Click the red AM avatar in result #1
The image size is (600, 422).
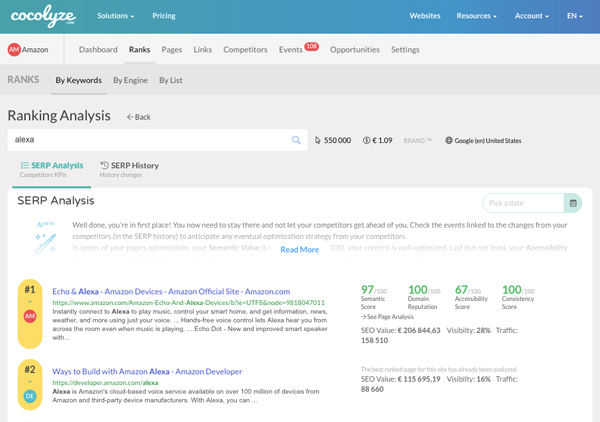(x=30, y=316)
